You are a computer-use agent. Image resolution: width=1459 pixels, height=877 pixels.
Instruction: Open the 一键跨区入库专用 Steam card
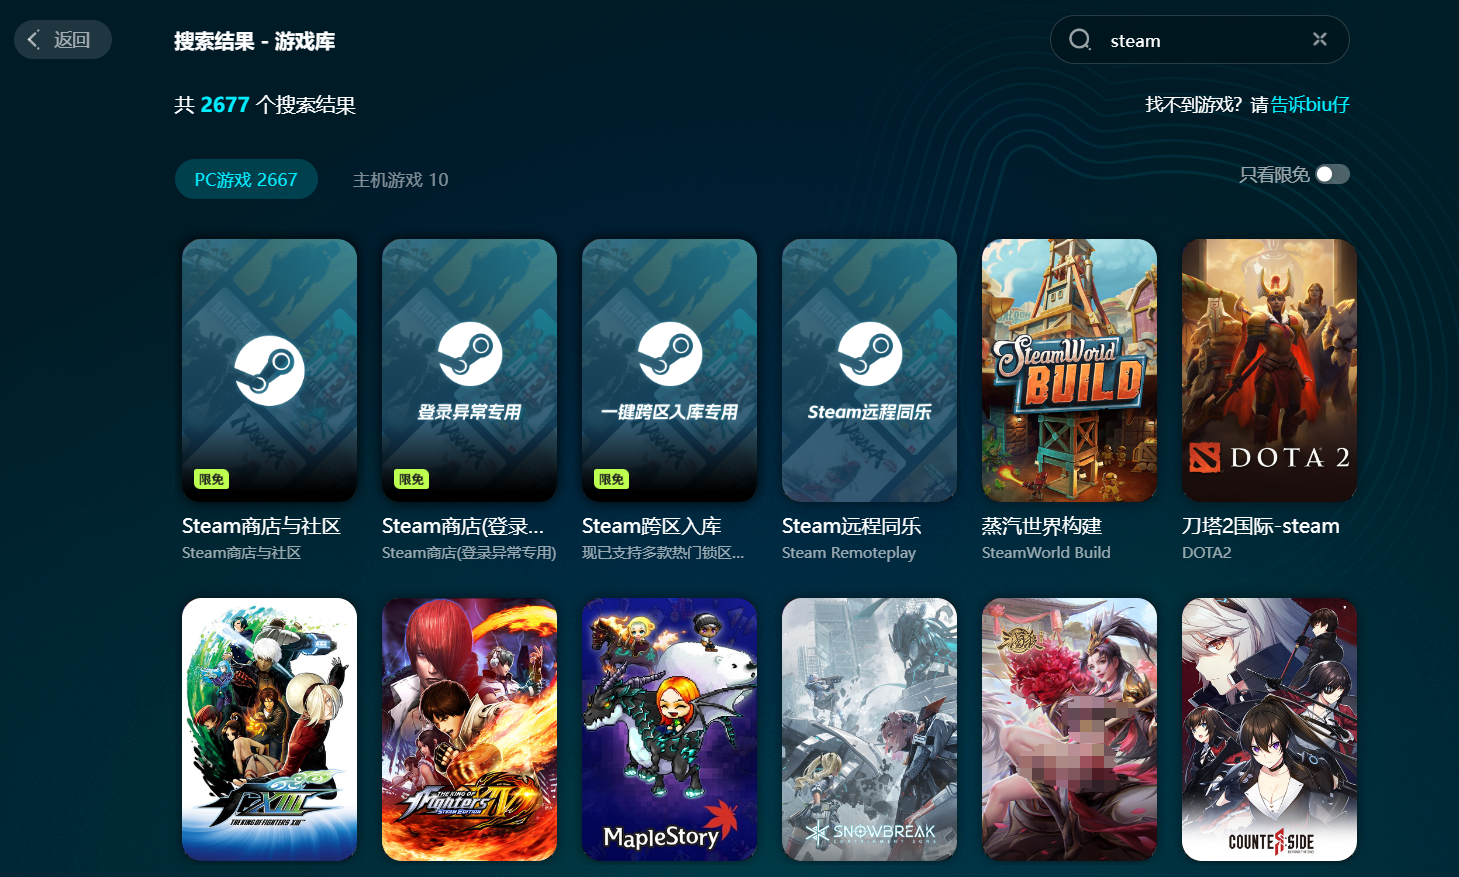pyautogui.click(x=669, y=370)
